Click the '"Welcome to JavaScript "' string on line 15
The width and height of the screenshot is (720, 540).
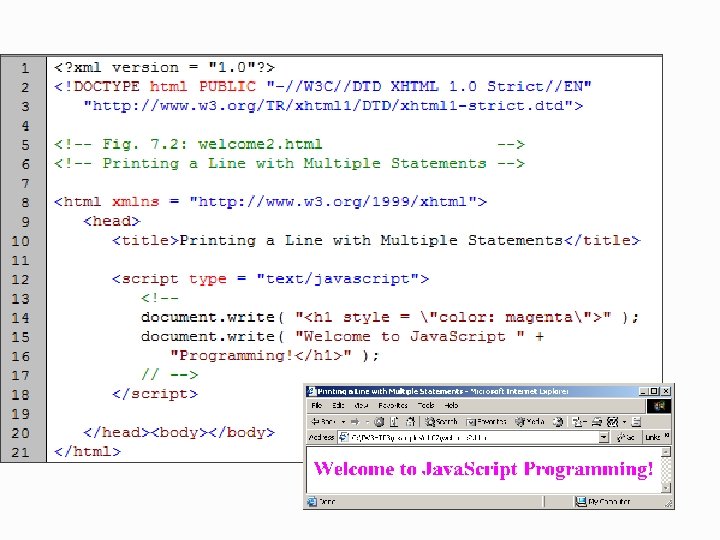pos(410,336)
